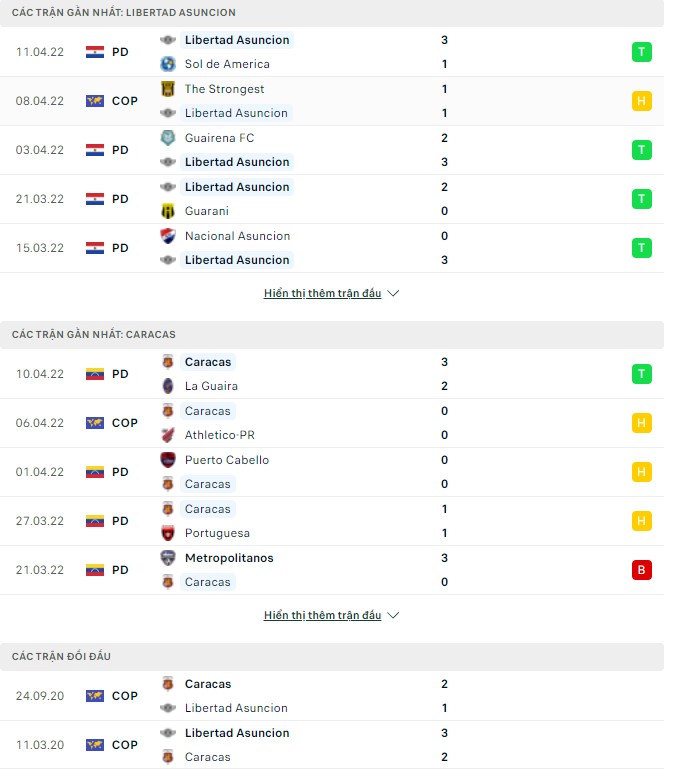Expand more Libertad Asuncion matches
The height and width of the screenshot is (769, 675).
tap(331, 294)
